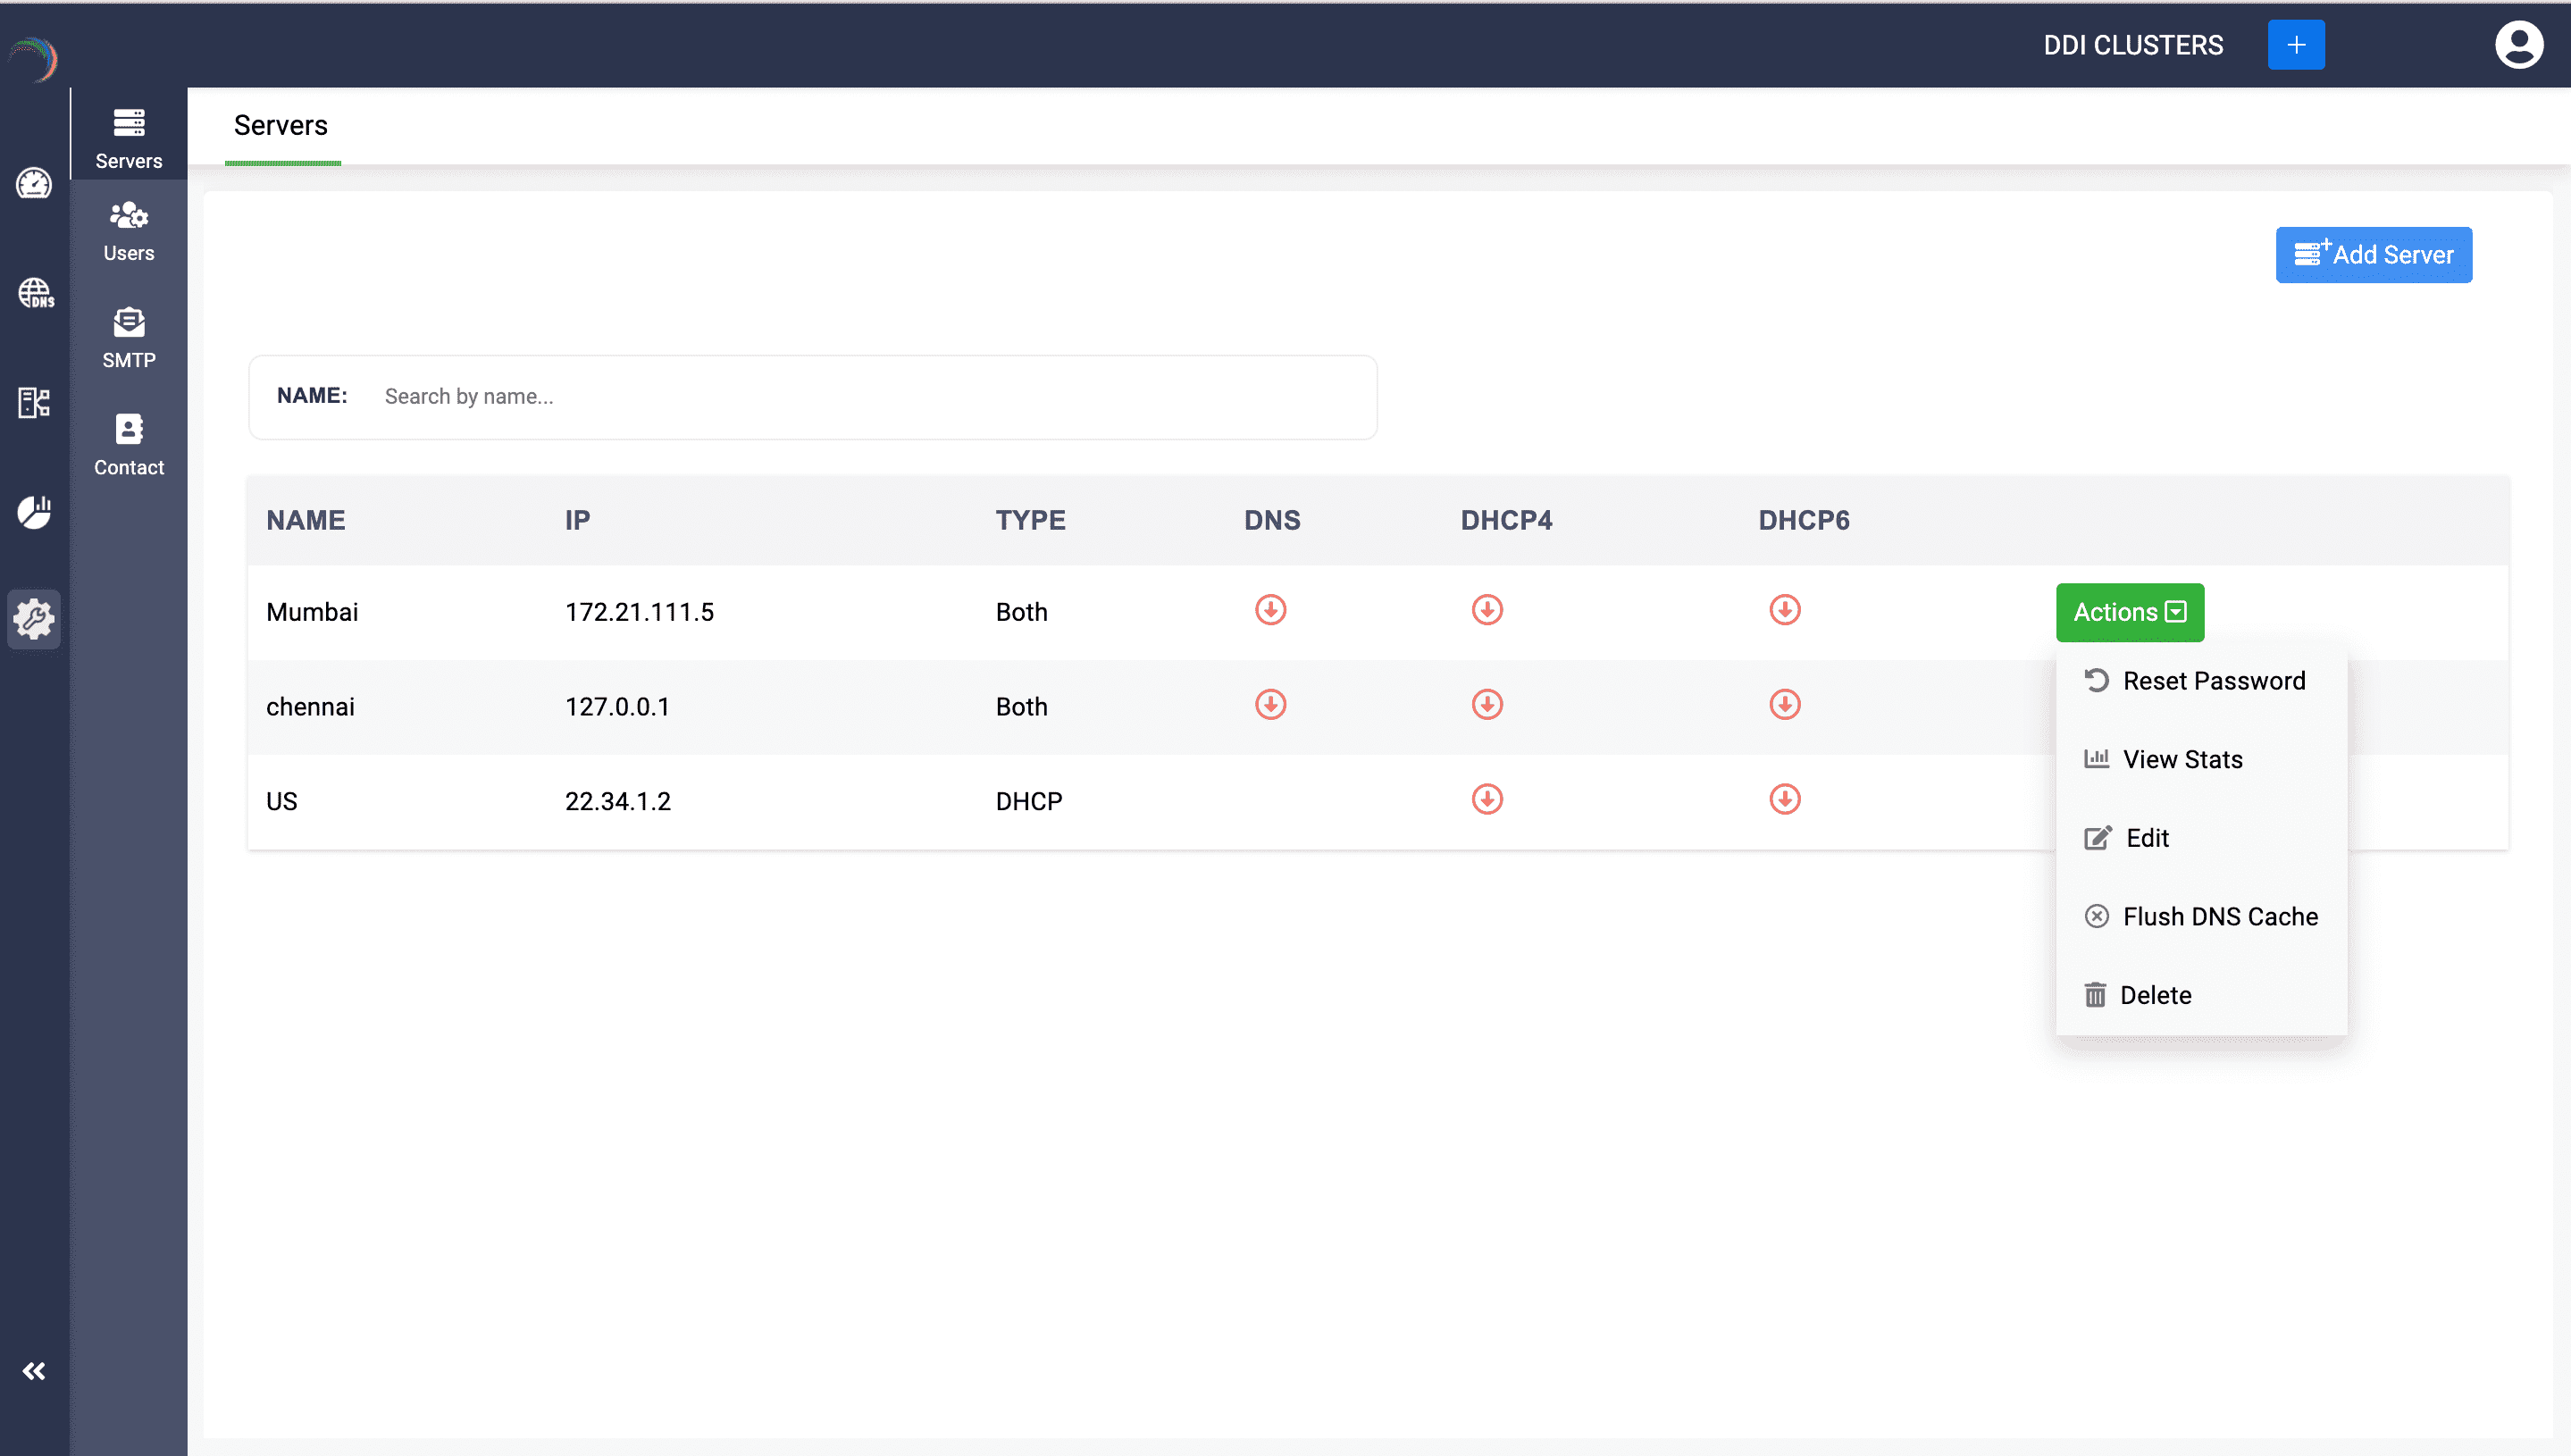This screenshot has height=1456, width=2571.
Task: Select the IPAM server-network icon
Action: coord(34,404)
